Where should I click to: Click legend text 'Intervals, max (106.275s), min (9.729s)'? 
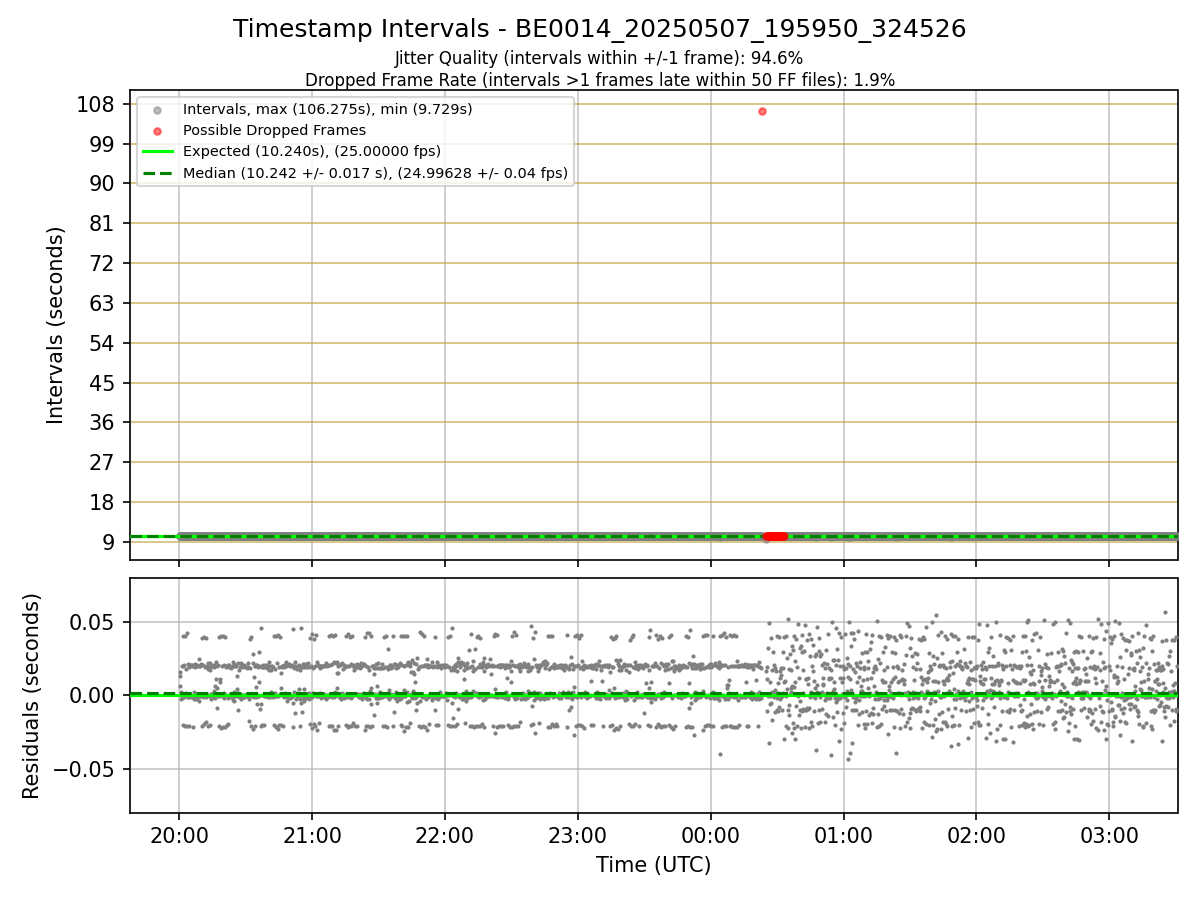point(328,109)
